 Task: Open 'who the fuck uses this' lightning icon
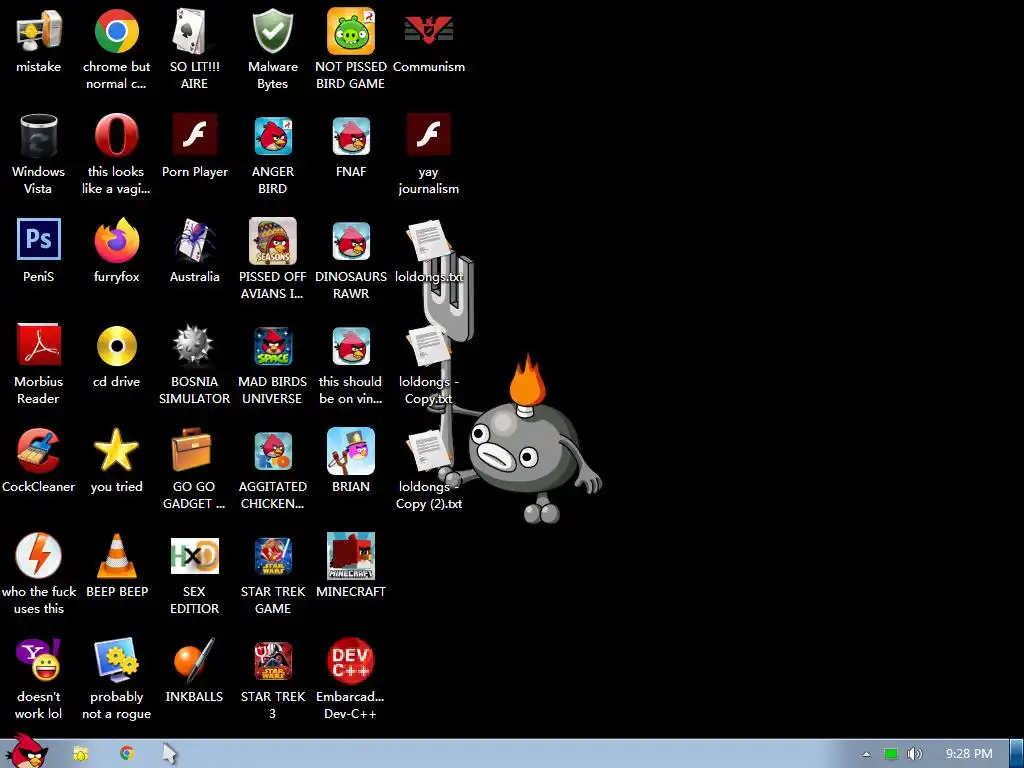point(39,555)
